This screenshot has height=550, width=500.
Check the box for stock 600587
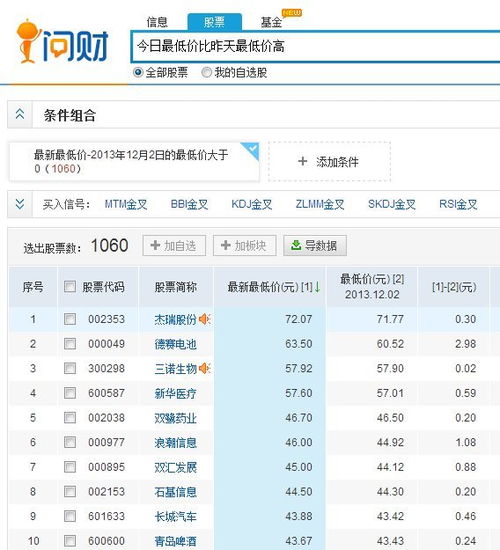tap(70, 393)
